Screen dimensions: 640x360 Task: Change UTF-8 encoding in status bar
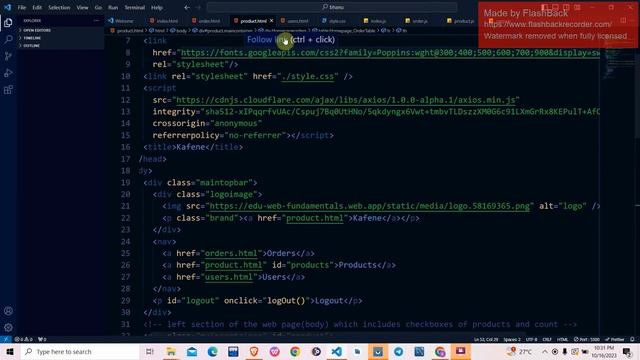[x=531, y=339]
